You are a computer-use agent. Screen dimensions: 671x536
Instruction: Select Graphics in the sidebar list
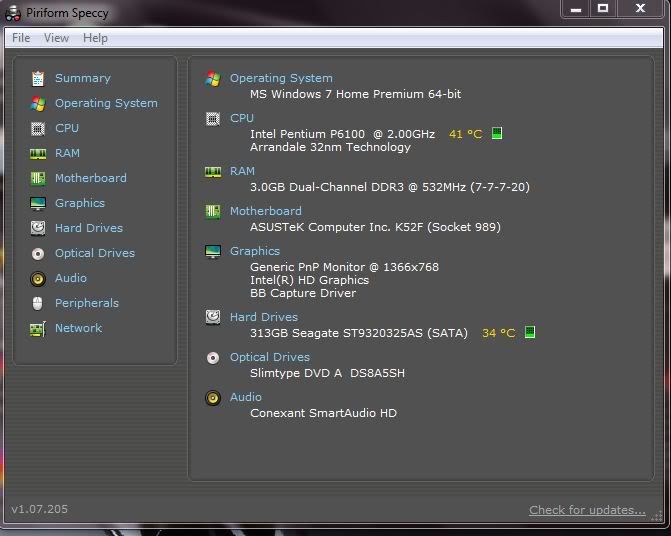coord(80,203)
